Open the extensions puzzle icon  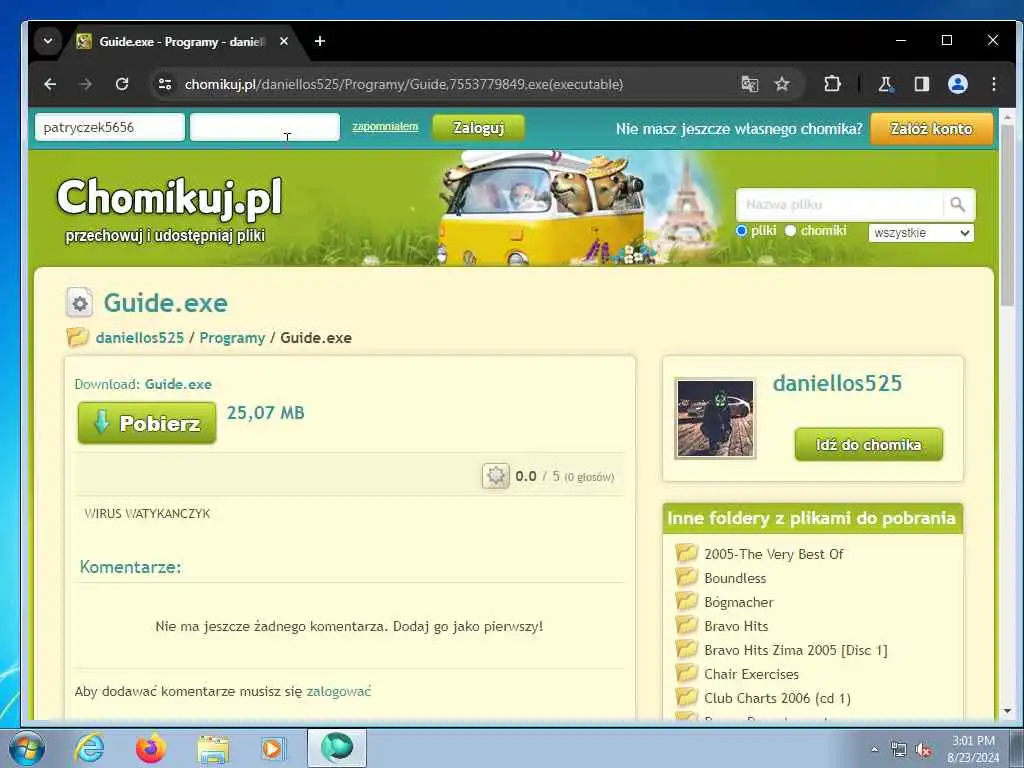[832, 84]
